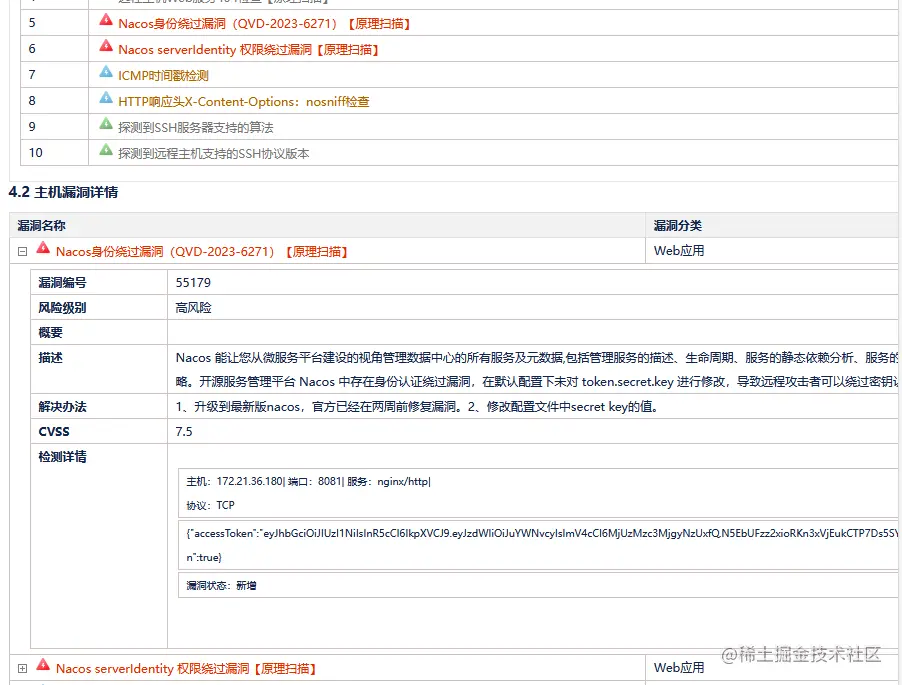Click green icon beside 探测到远程主机支持的SSH协议版本
Image resolution: width=902 pixels, height=685 pixels.
106,150
